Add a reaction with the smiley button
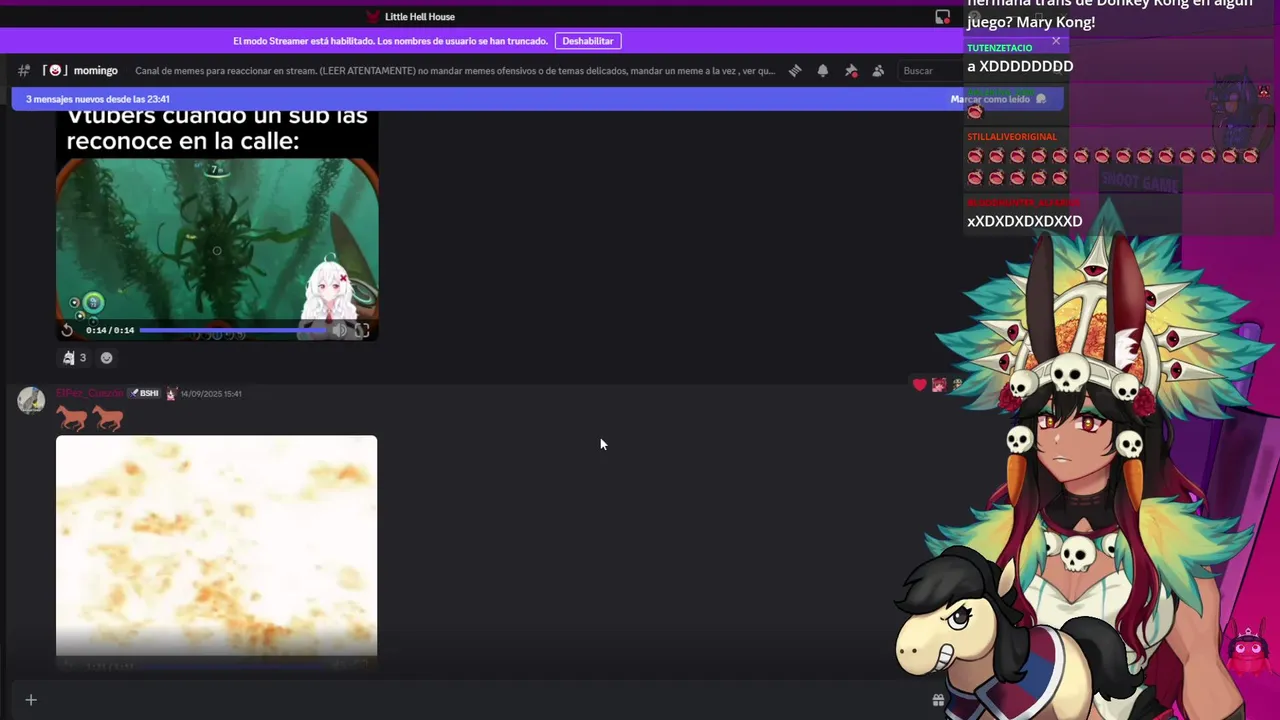The image size is (1280, 720). pyautogui.click(x=107, y=358)
